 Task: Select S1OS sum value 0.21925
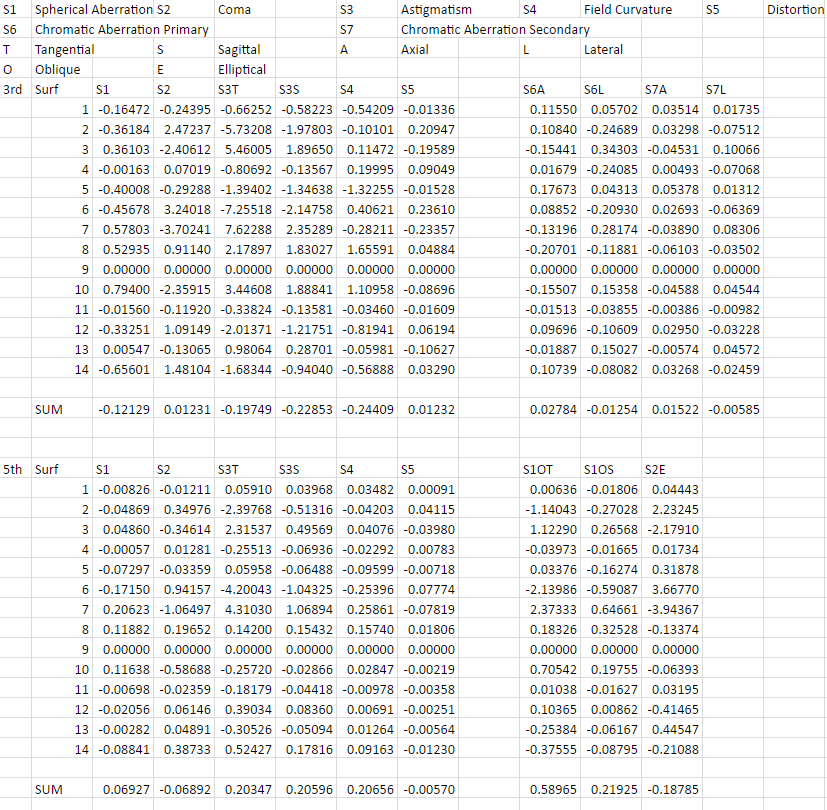tap(611, 789)
